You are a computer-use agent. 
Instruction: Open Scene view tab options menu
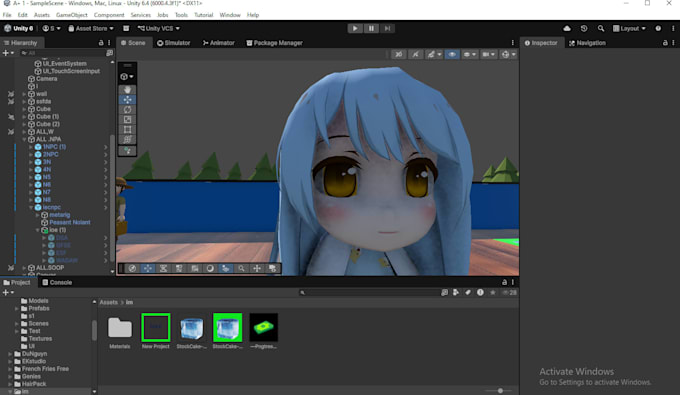point(513,43)
